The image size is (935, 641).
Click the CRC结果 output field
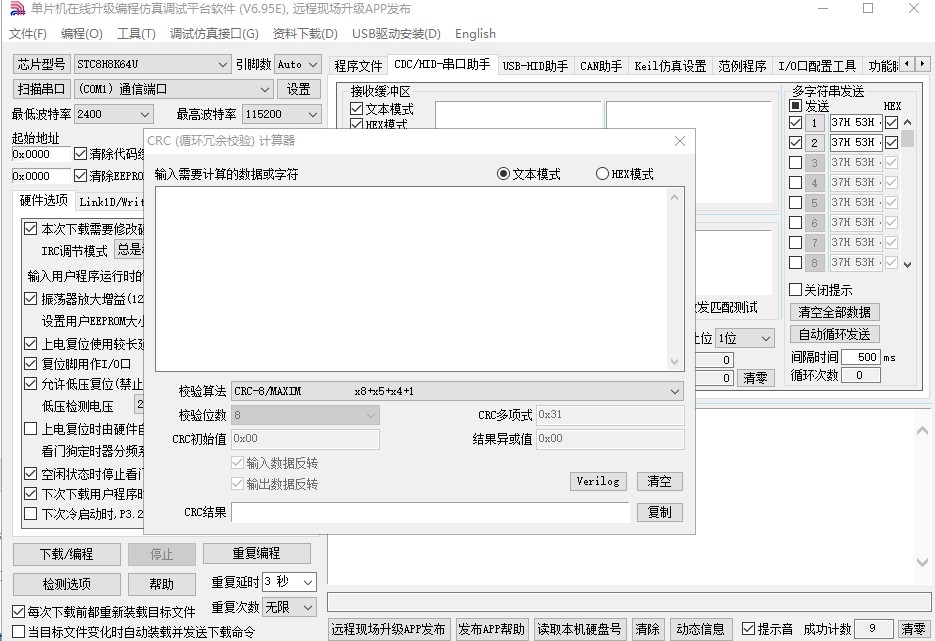pos(430,512)
